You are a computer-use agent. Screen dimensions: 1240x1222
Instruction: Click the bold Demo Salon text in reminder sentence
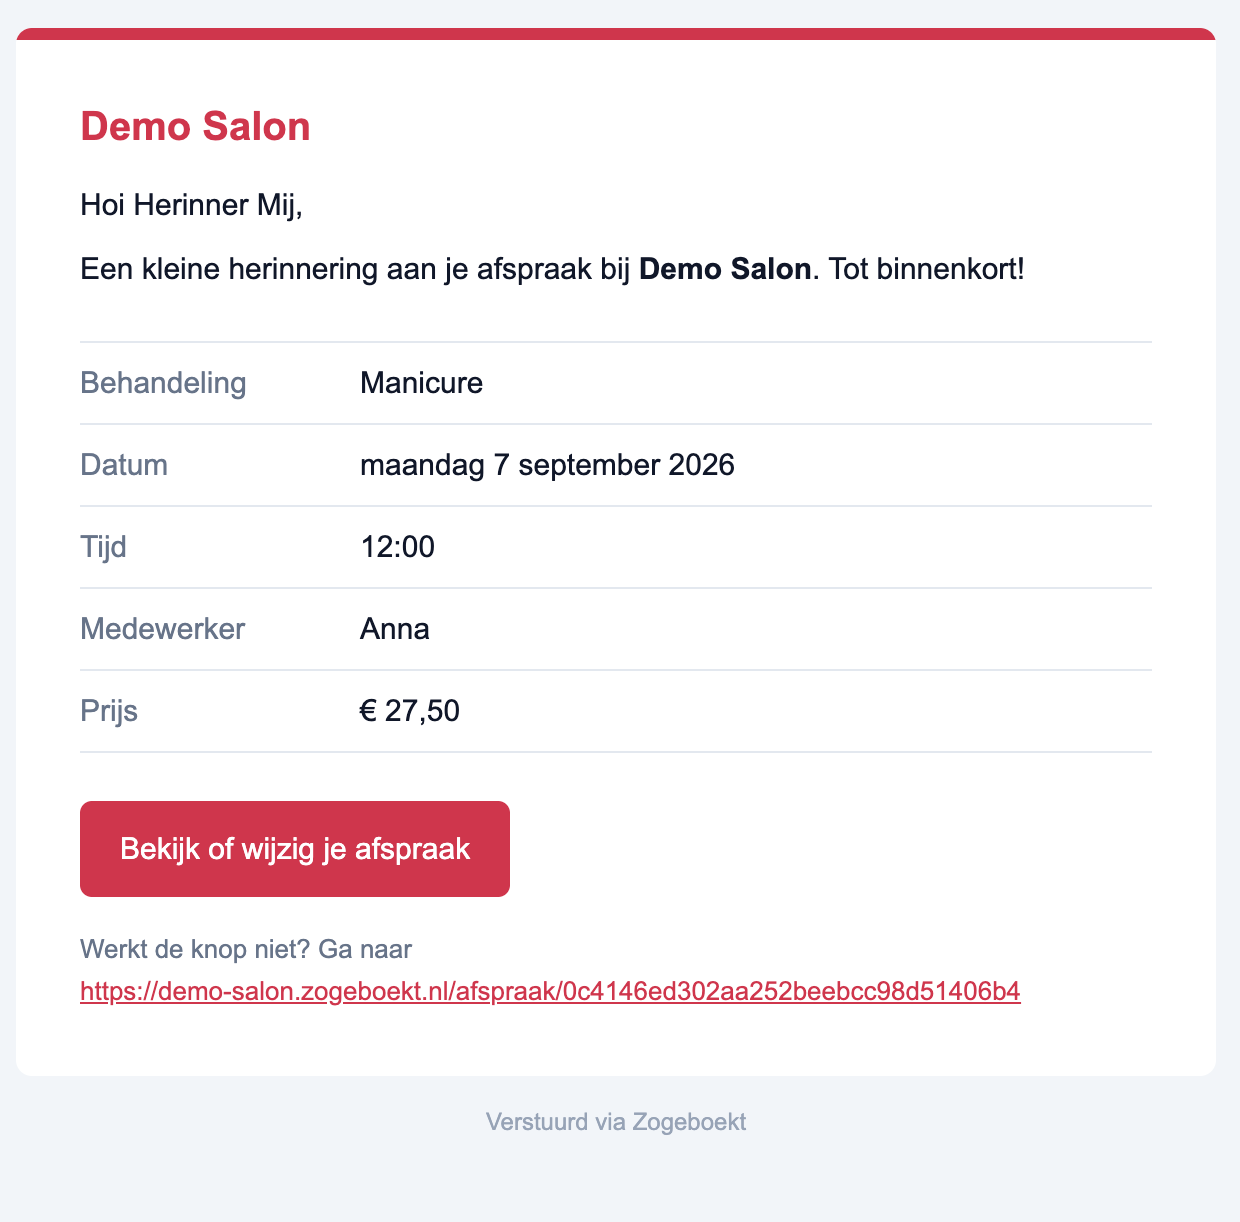(725, 269)
